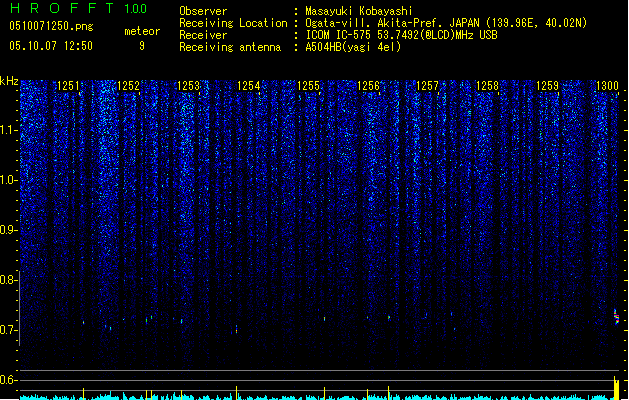629x400 pixels.
Task: Click the yellow meteor marker before 1254
Action: [x=236, y=393]
